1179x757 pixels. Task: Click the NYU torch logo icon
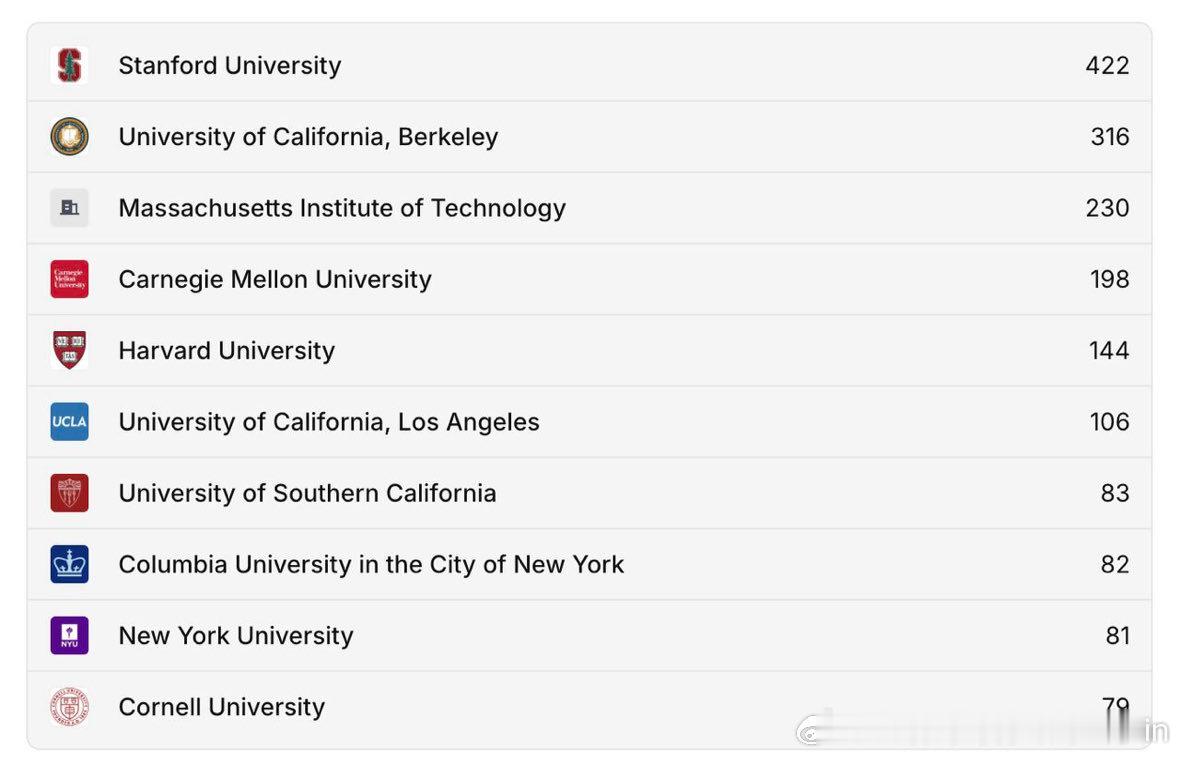coord(68,635)
